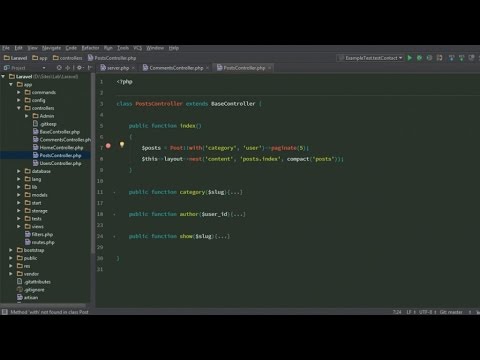The width and height of the screenshot is (480, 360).
Task: Close the CommentsController.php tab
Action: (x=207, y=68)
